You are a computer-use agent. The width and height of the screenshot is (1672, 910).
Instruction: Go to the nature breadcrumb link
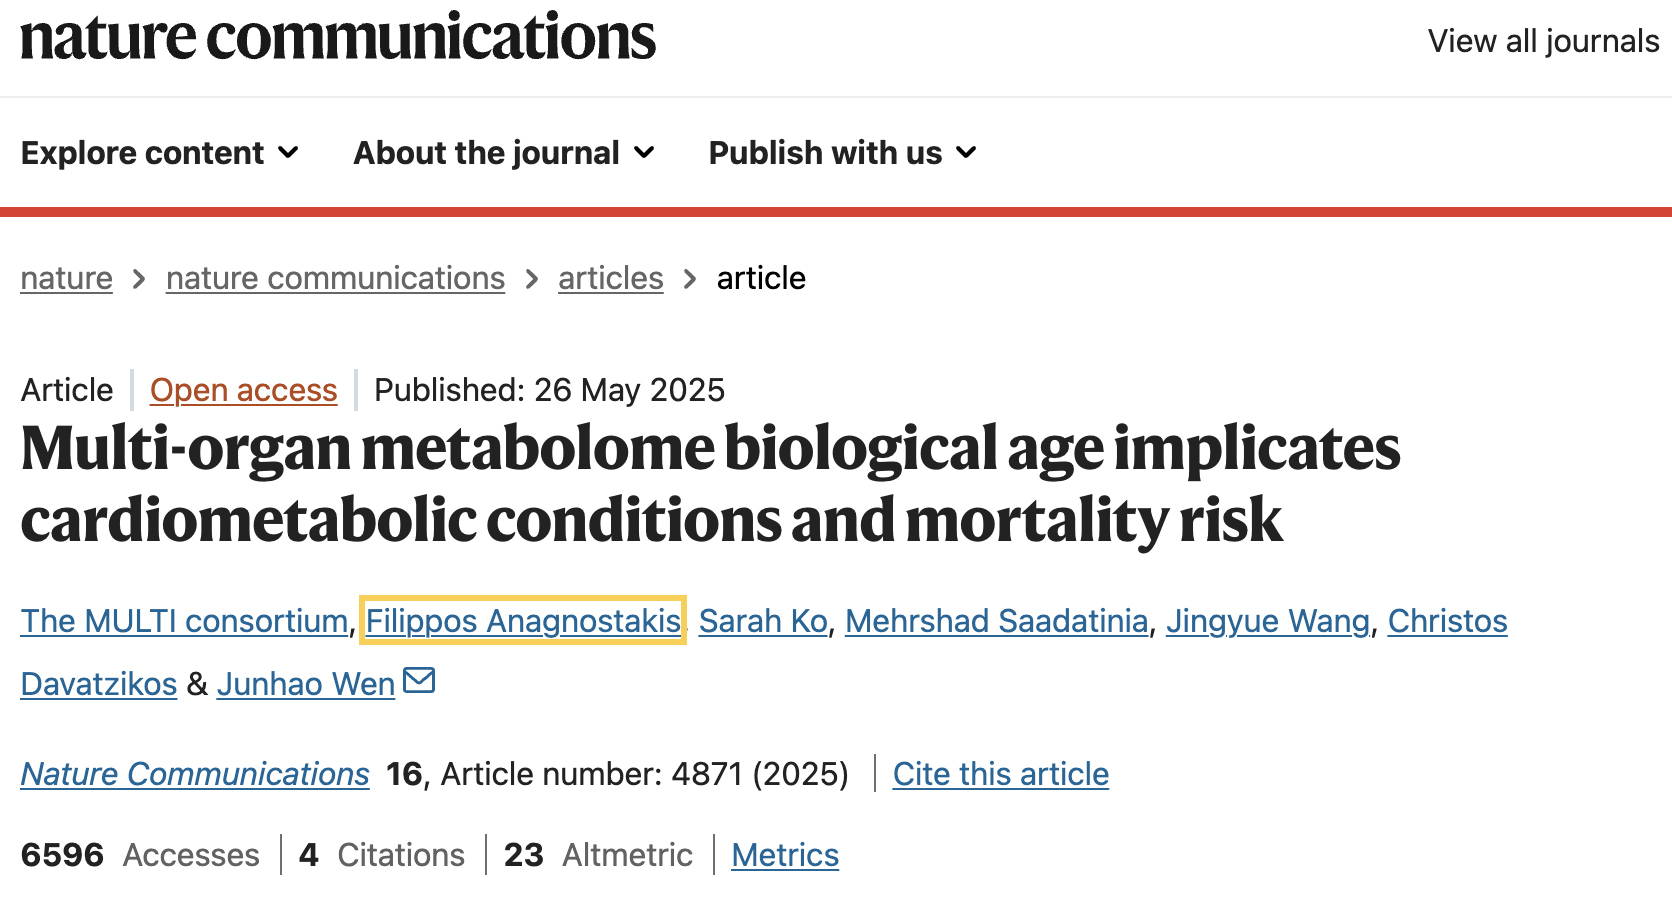click(x=67, y=278)
